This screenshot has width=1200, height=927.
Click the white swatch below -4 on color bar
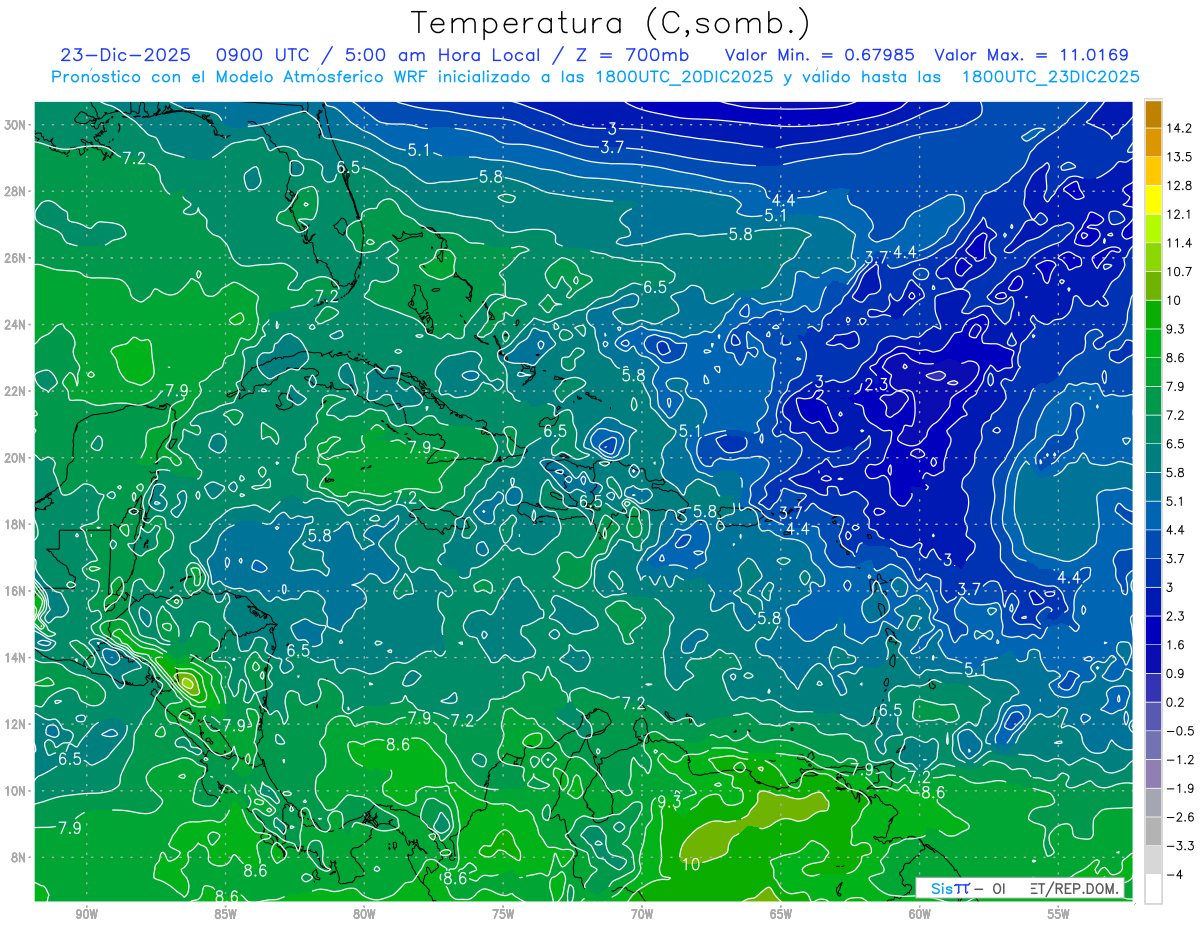pyautogui.click(x=1153, y=888)
